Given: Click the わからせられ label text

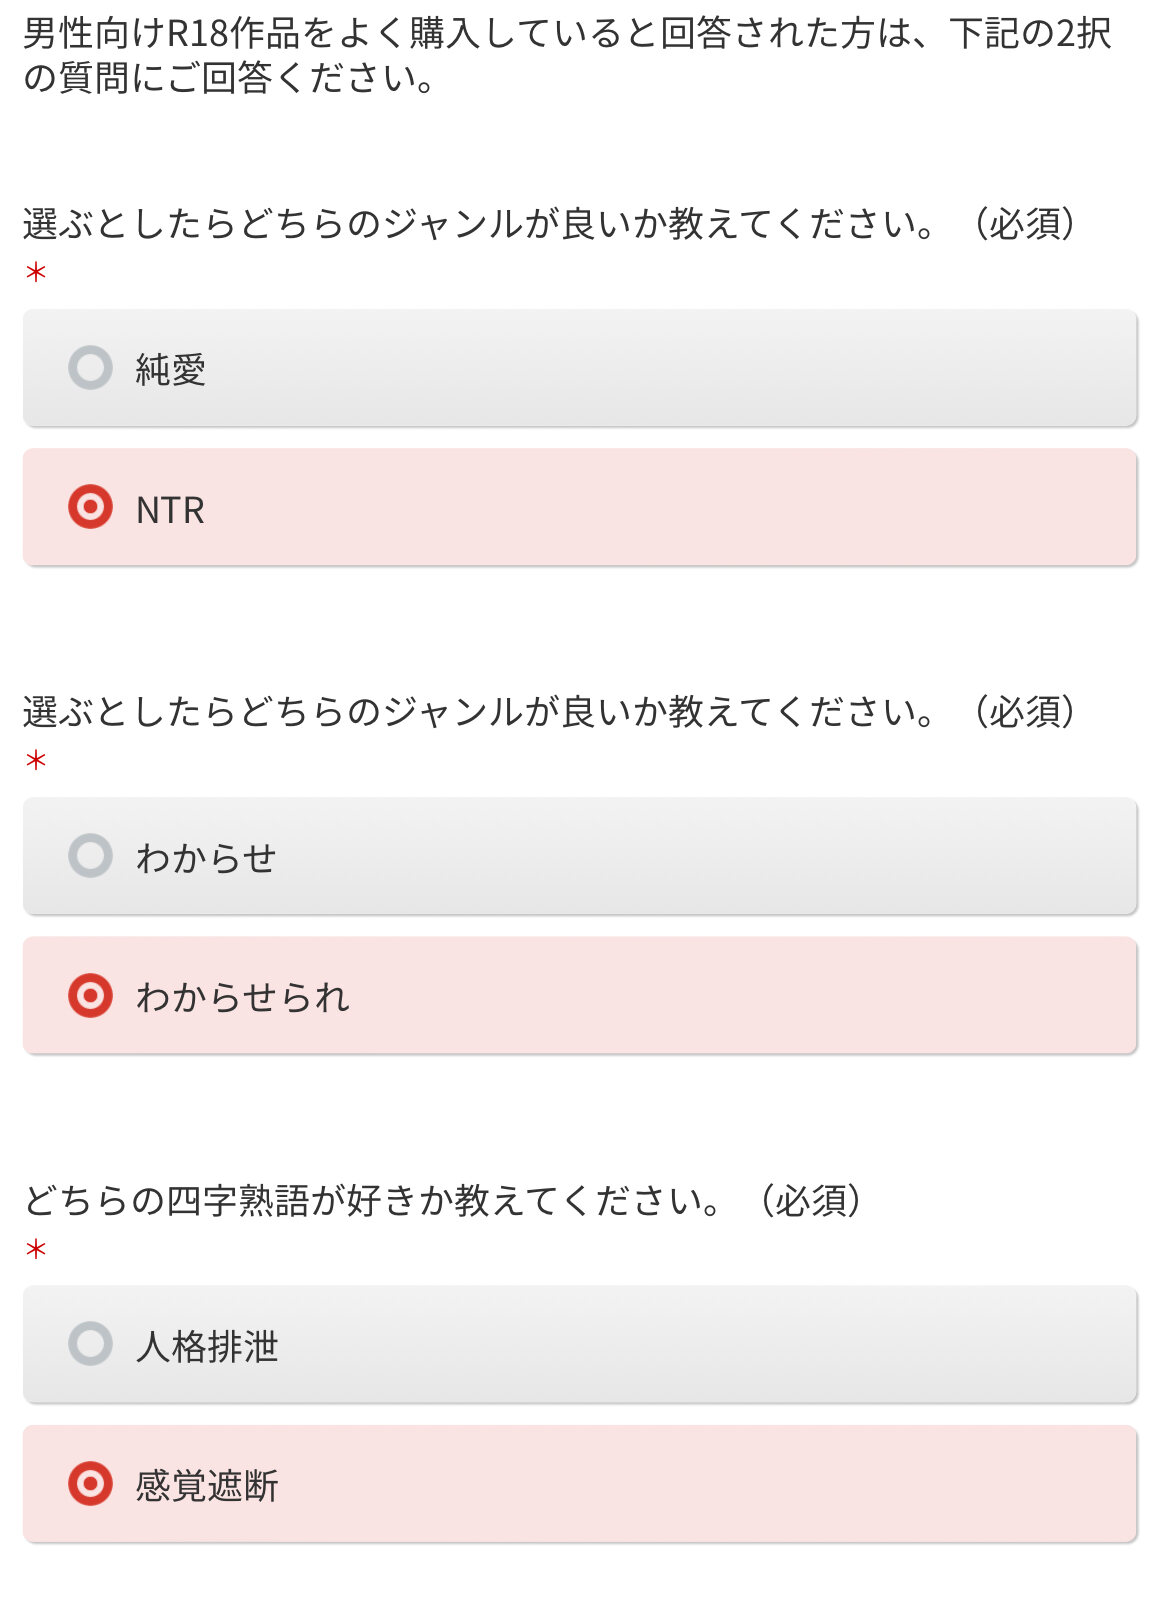Looking at the screenshot, I should (243, 998).
